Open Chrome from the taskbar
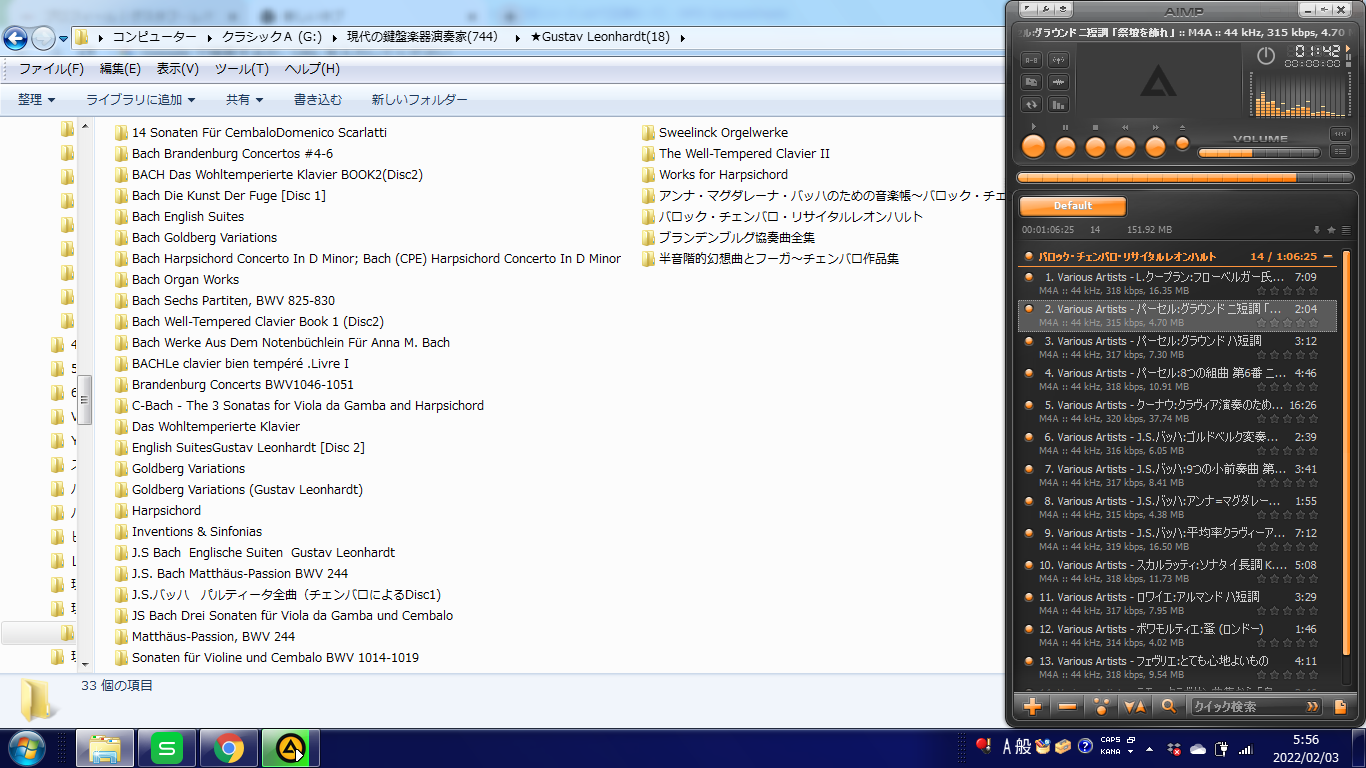The image size is (1366, 768). click(229, 748)
